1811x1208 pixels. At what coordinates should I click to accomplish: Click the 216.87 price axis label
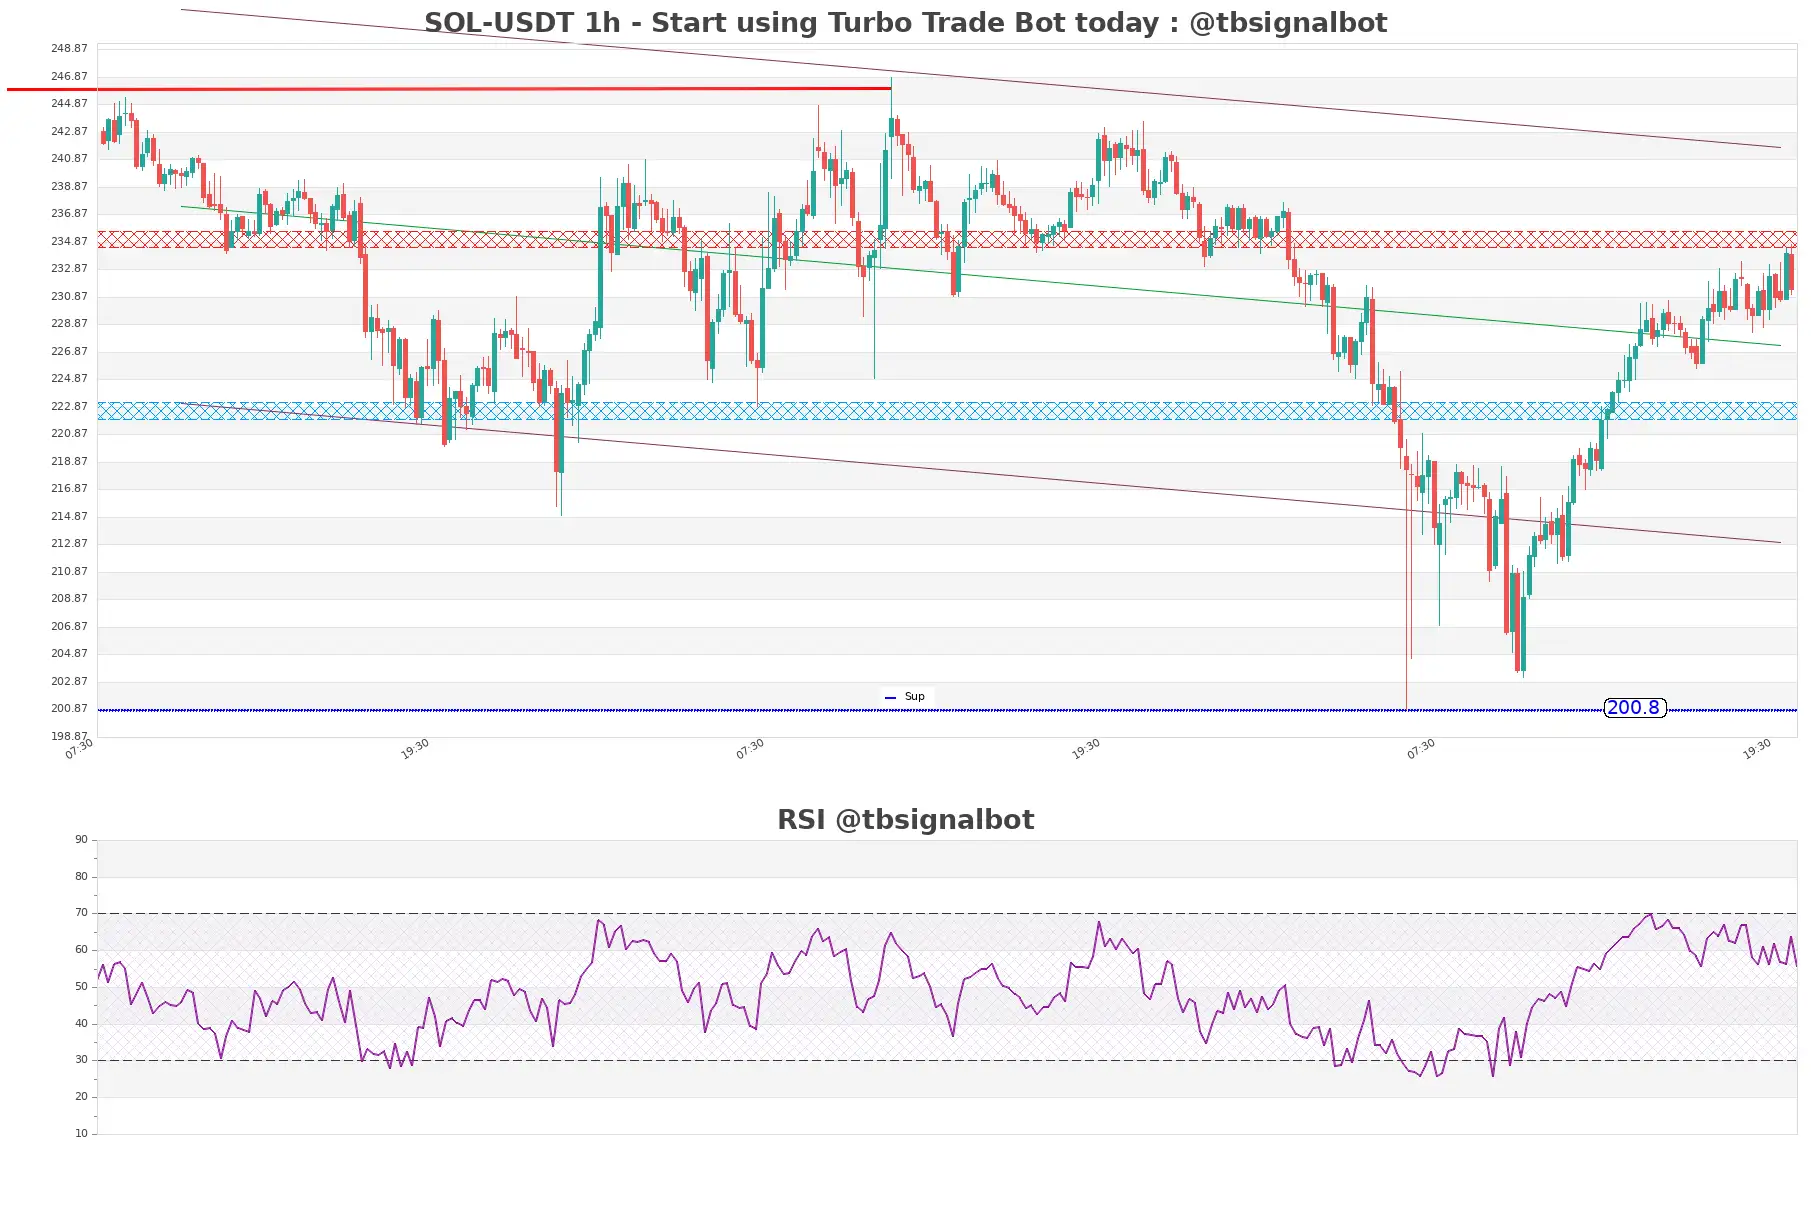click(x=69, y=488)
